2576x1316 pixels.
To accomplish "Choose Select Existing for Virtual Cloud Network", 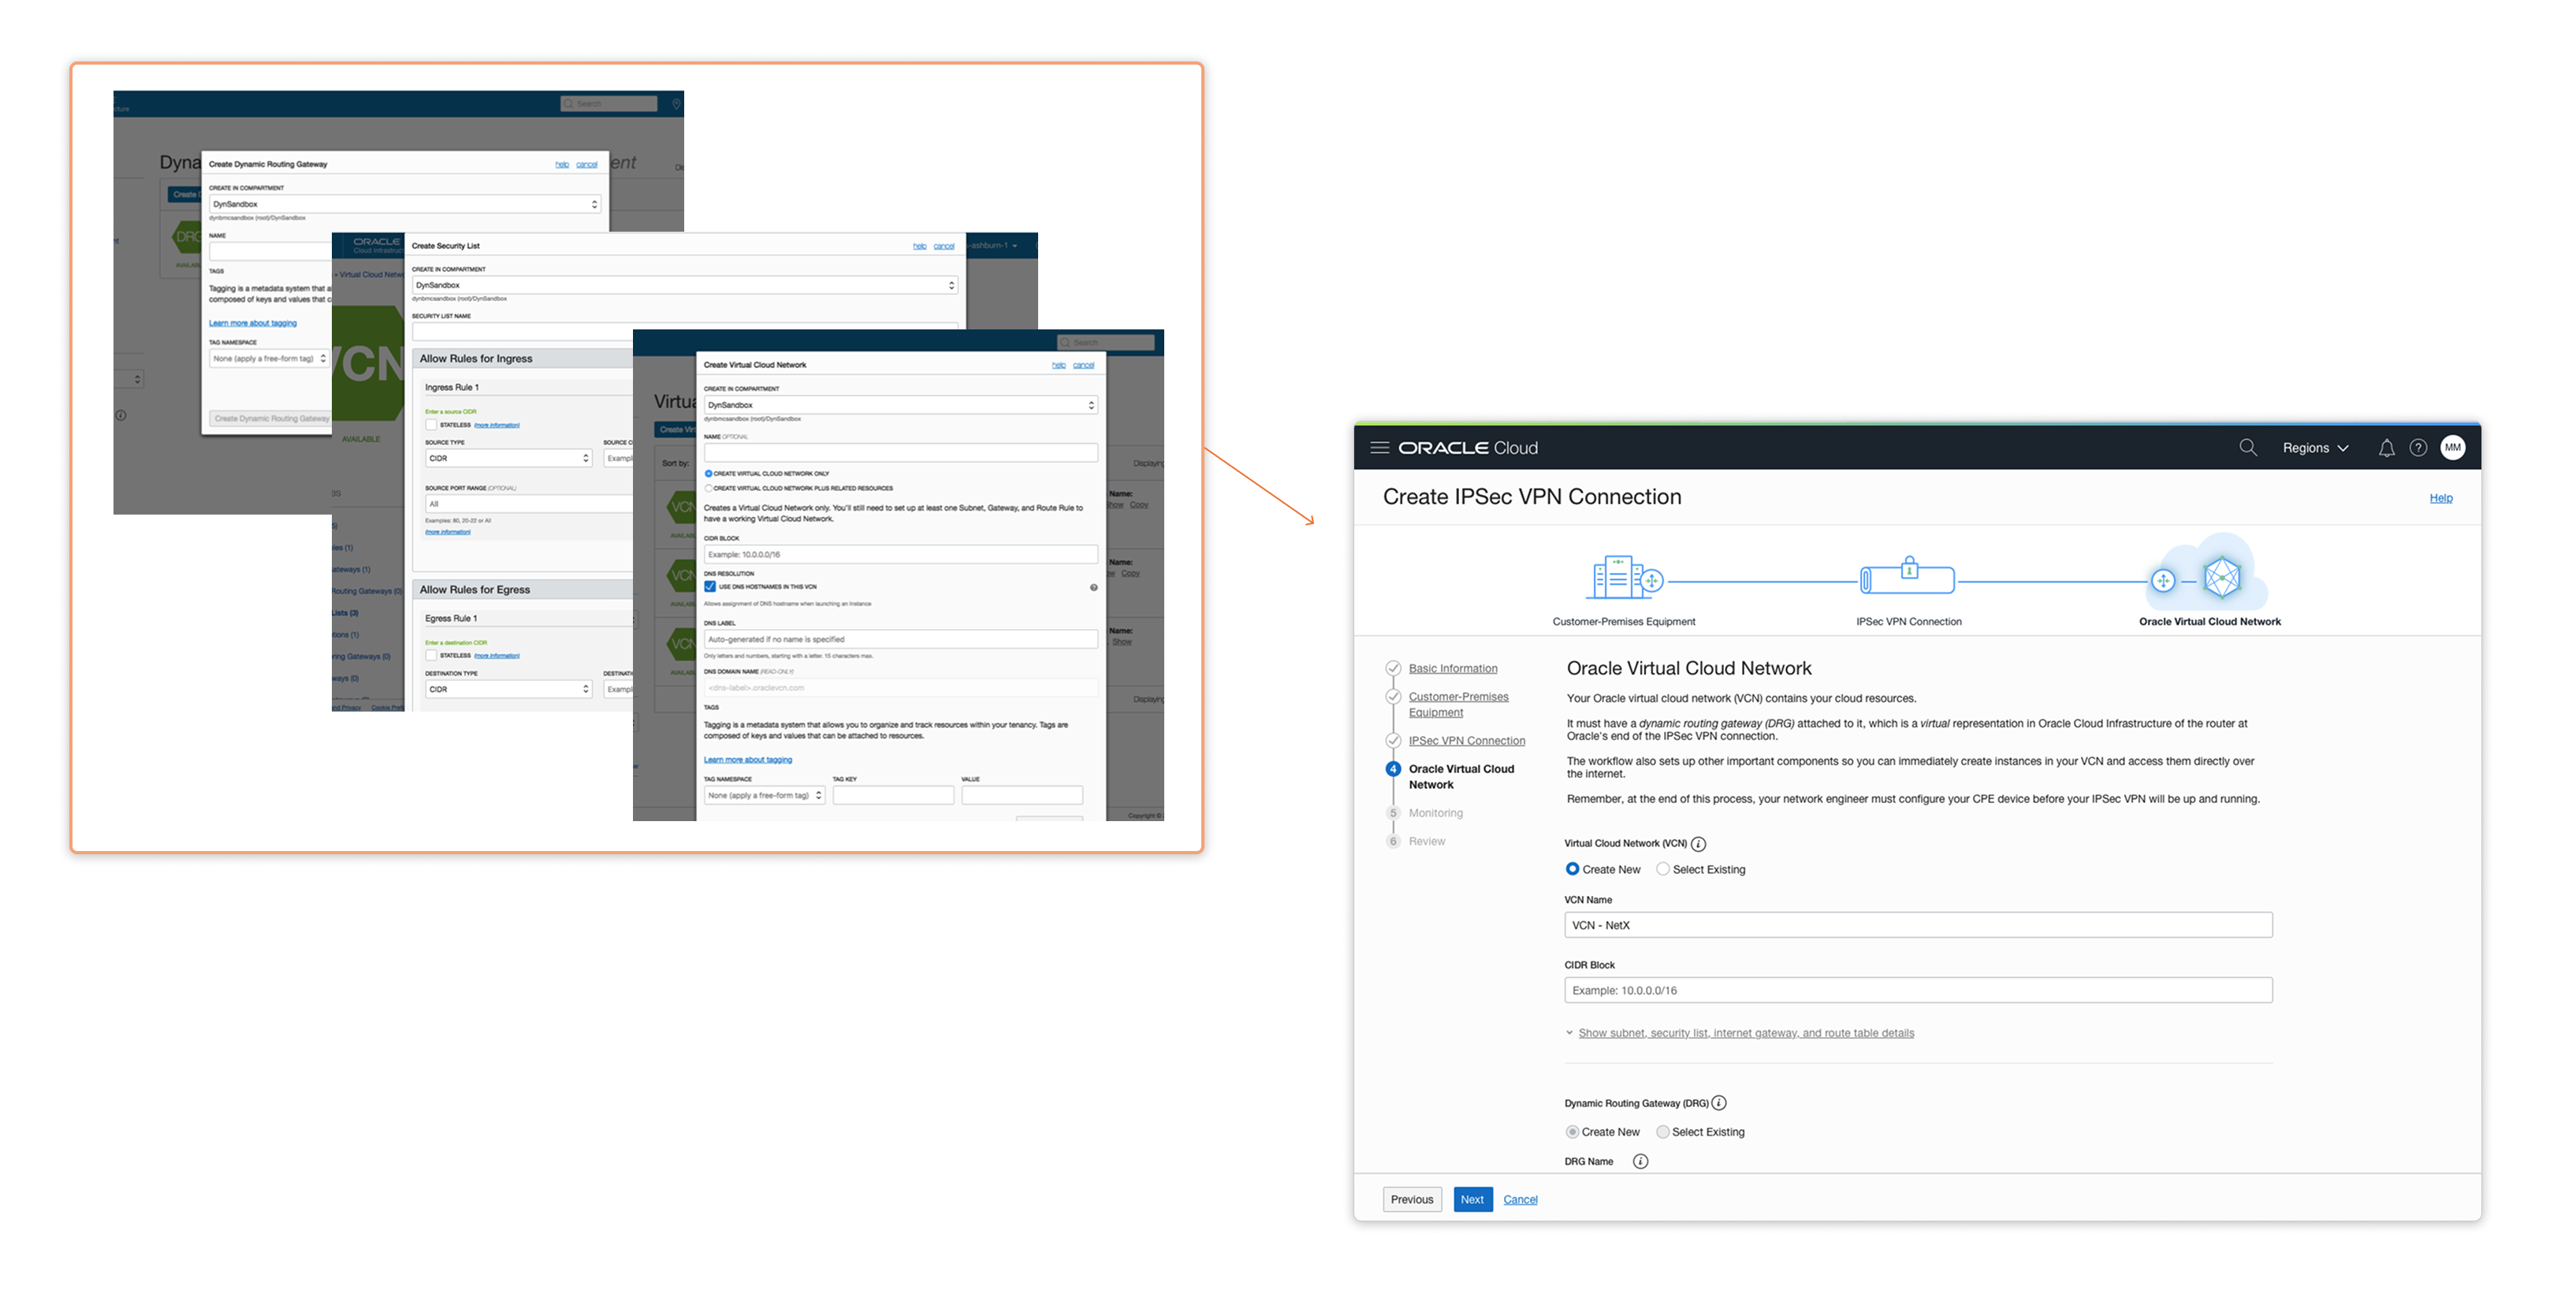I will (x=1663, y=869).
